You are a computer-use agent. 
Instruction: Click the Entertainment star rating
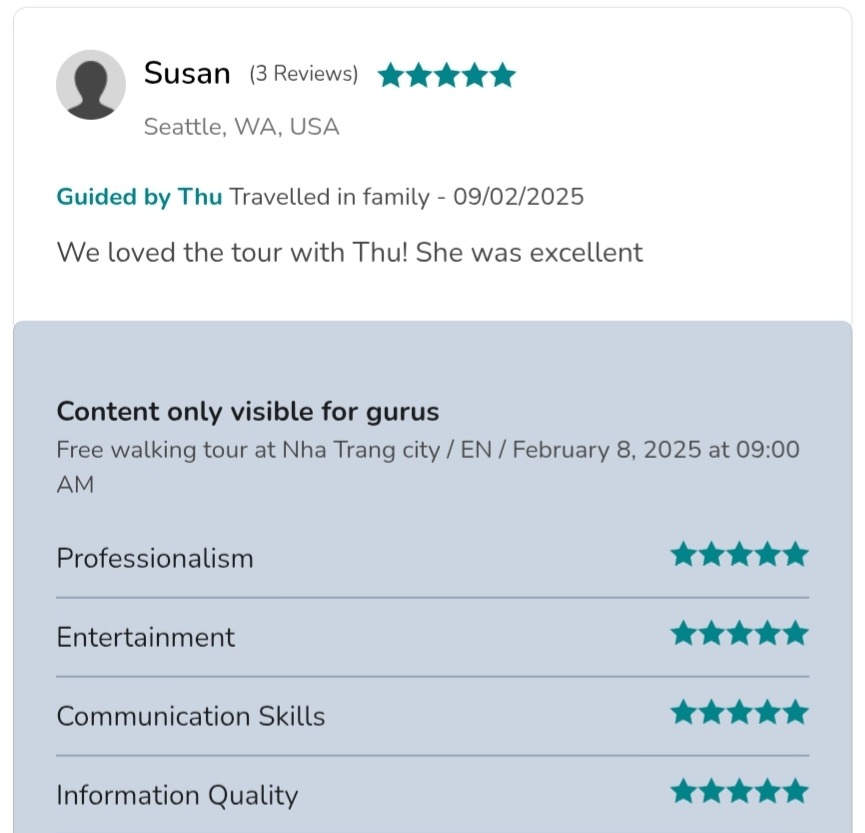tap(739, 633)
